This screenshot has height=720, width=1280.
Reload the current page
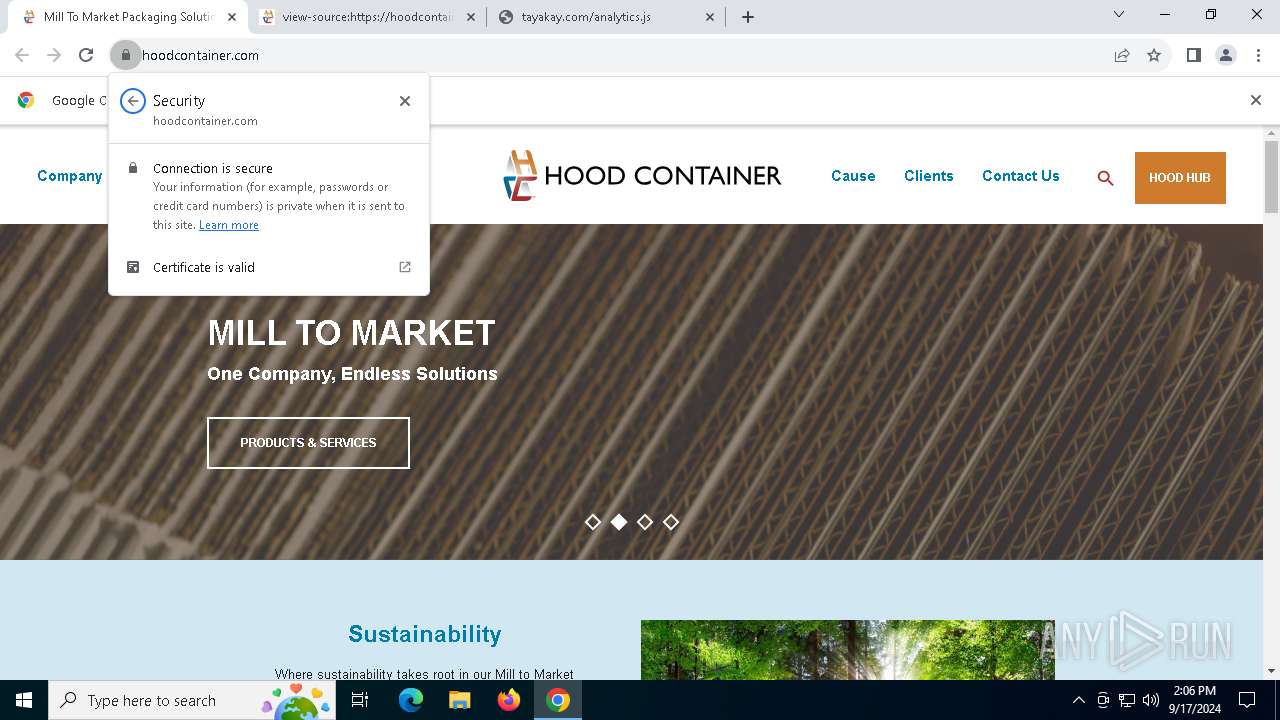pos(86,55)
